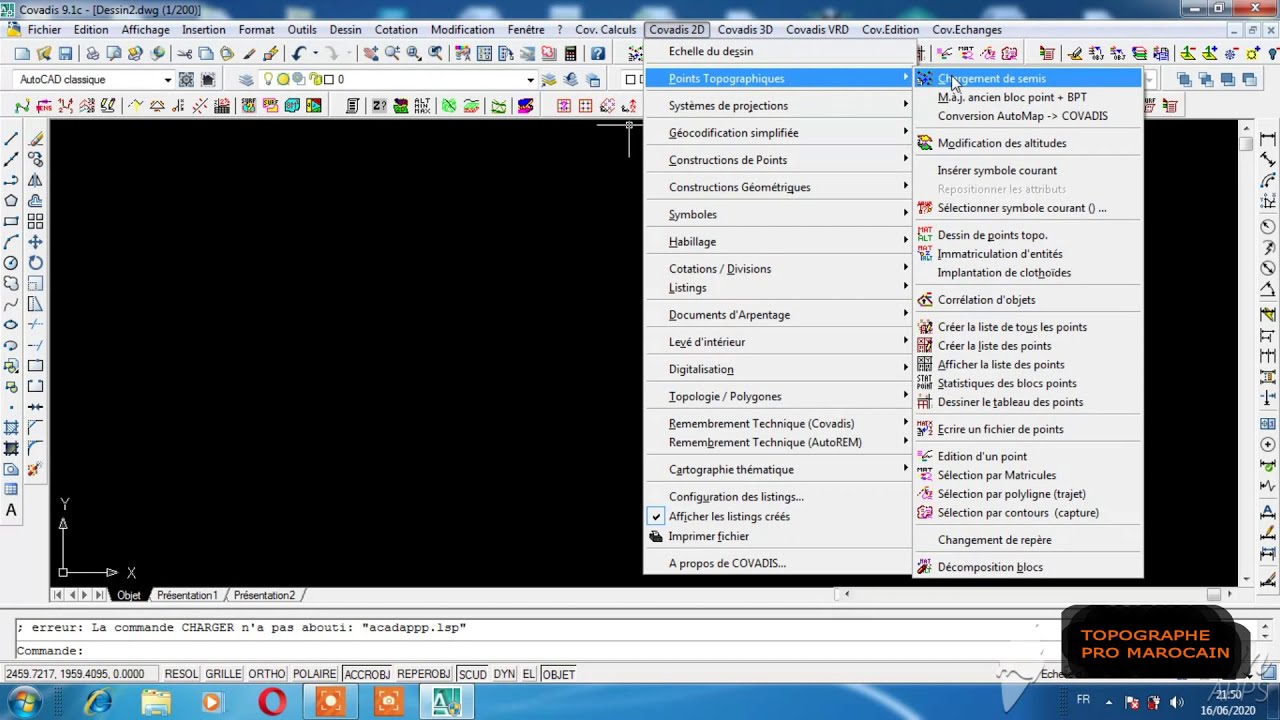The height and width of the screenshot is (720, 1280).
Task: Toggle SCUD dynamic UCS
Action: point(472,674)
